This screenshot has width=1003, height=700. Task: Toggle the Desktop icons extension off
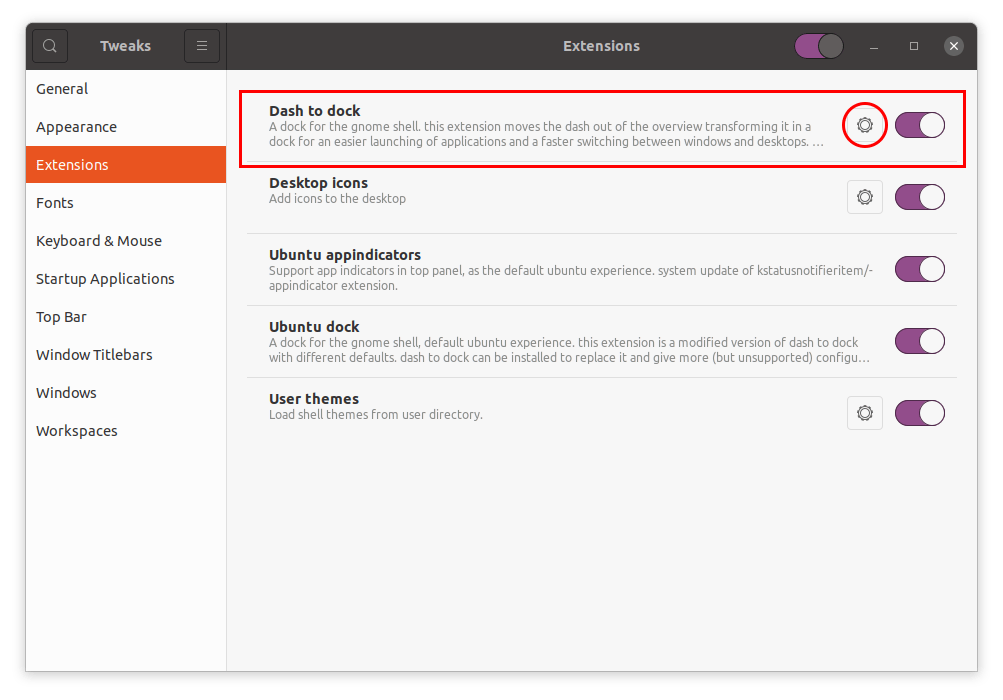(x=918, y=197)
